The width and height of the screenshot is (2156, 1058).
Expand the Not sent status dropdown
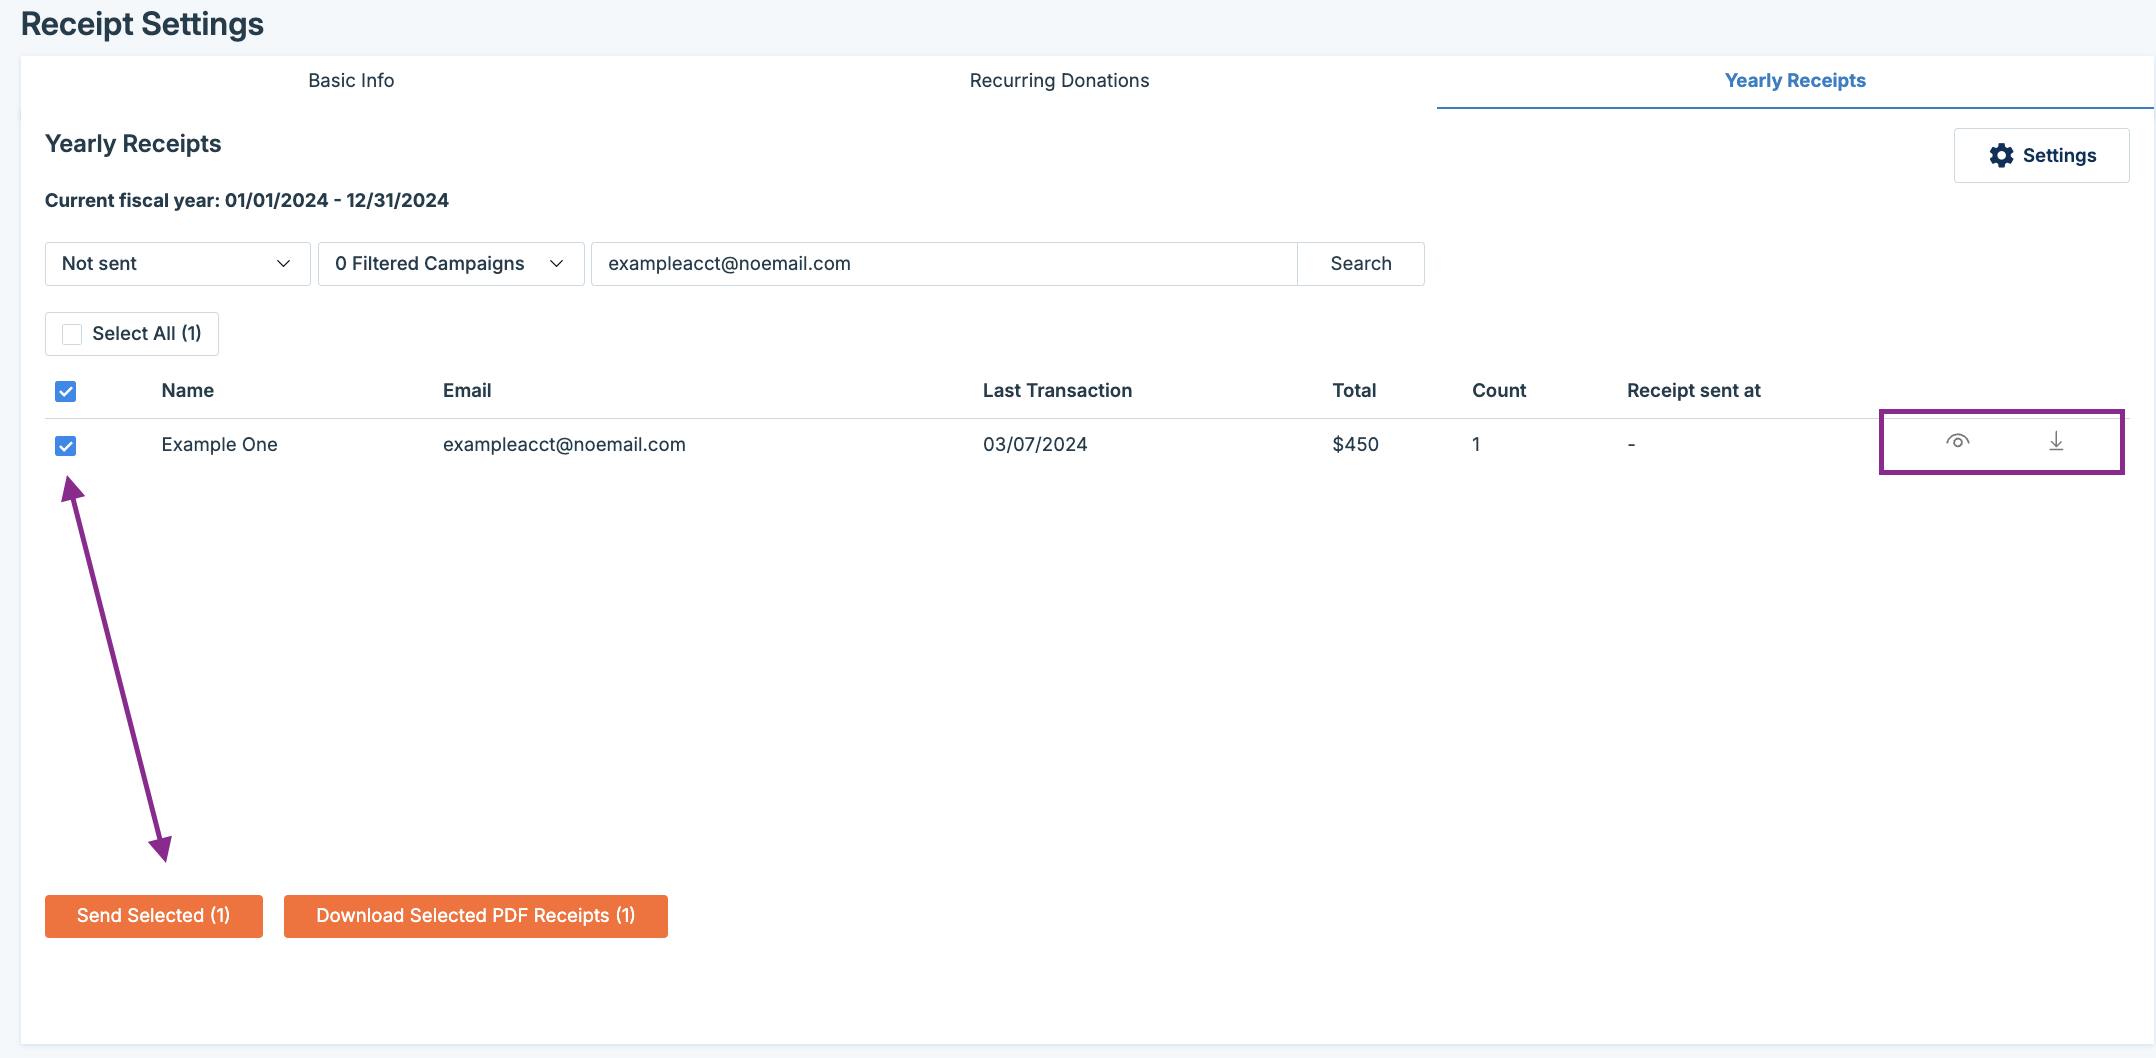point(177,264)
